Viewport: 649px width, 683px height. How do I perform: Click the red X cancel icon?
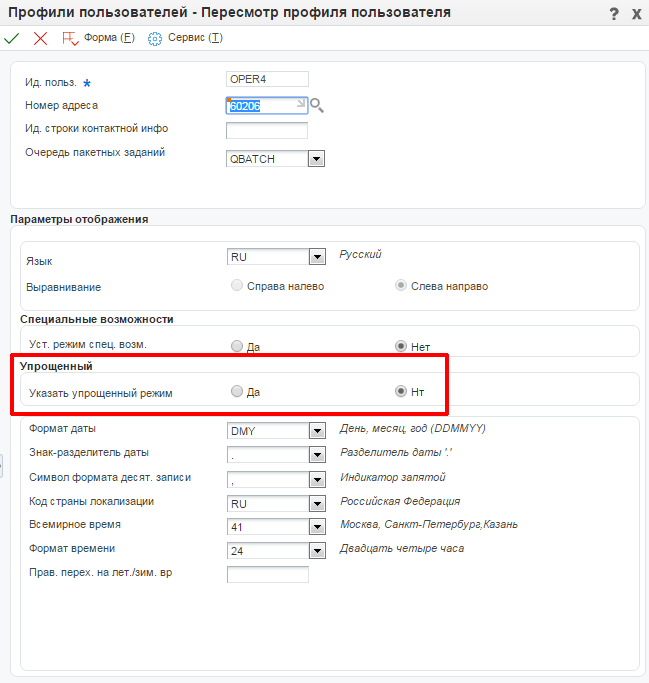tap(40, 38)
